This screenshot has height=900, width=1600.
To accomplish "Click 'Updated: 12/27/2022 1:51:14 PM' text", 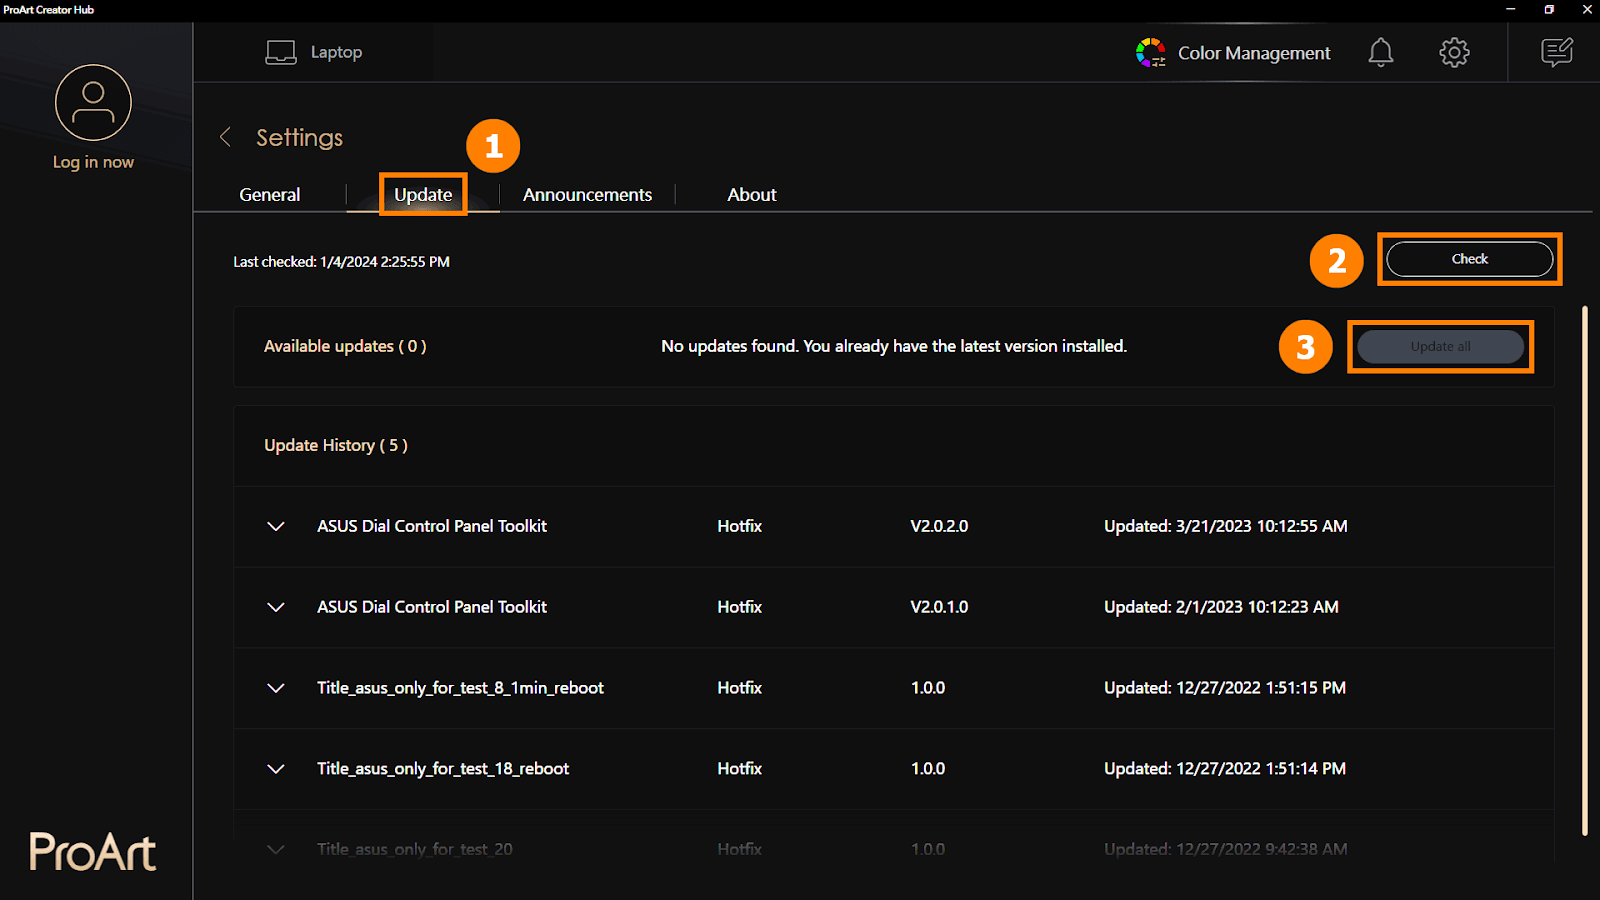I will click(x=1225, y=769).
